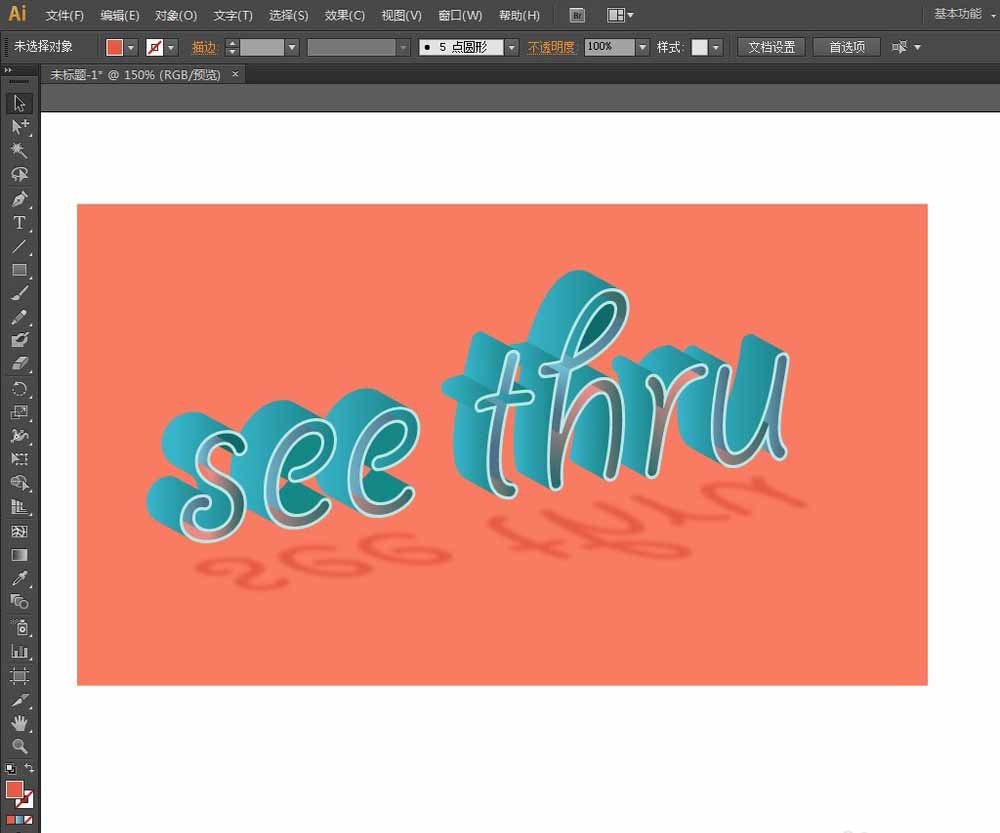Open the 视图(V) menu
Image resolution: width=1000 pixels, height=833 pixels.
click(401, 15)
